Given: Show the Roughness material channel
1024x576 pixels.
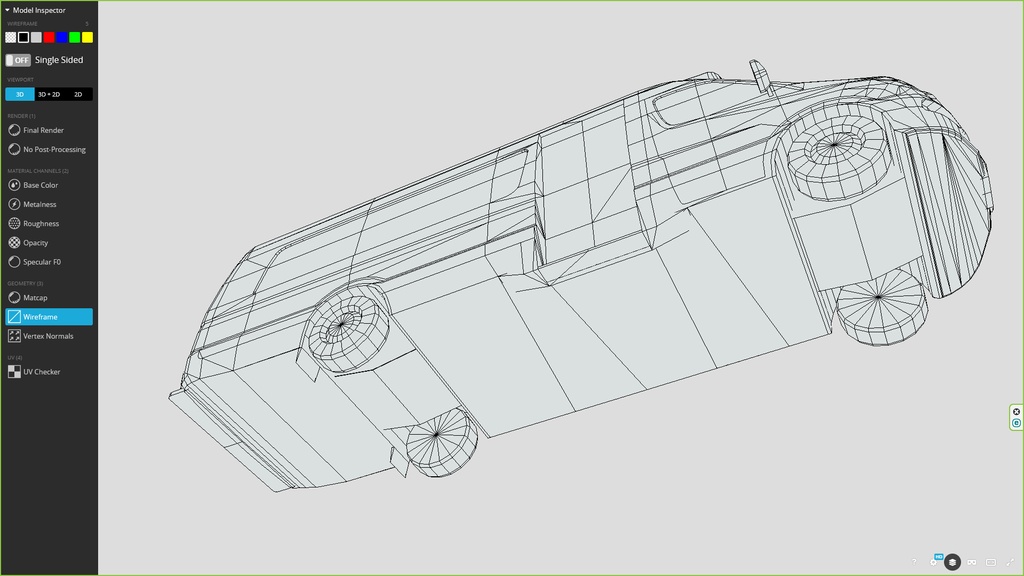Looking at the screenshot, I should click(41, 223).
